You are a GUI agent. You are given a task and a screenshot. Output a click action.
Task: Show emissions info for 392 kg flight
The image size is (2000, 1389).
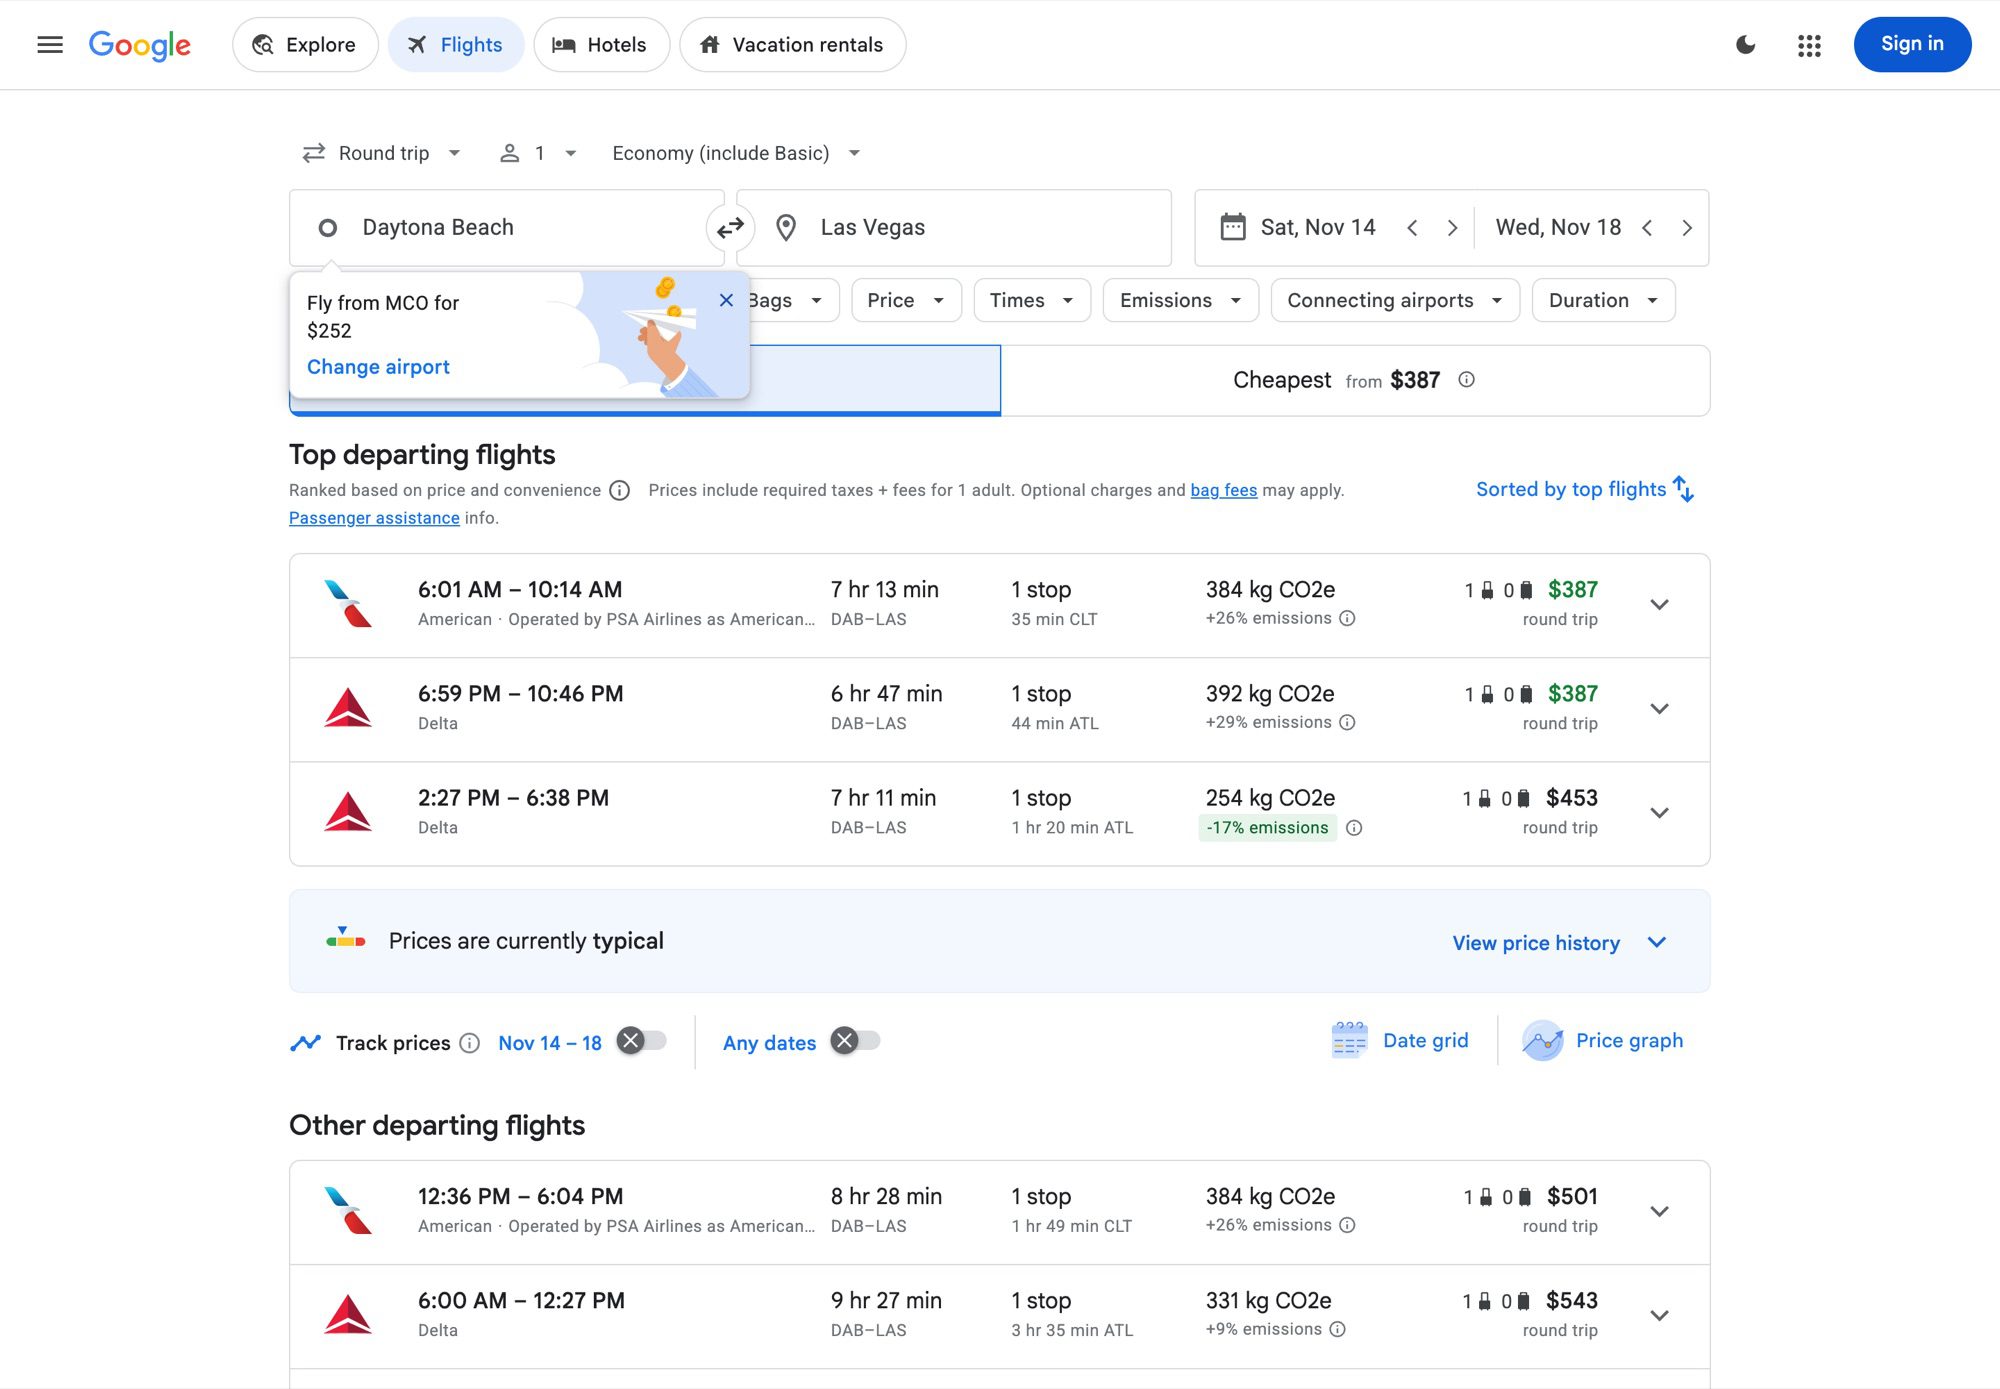click(x=1347, y=722)
